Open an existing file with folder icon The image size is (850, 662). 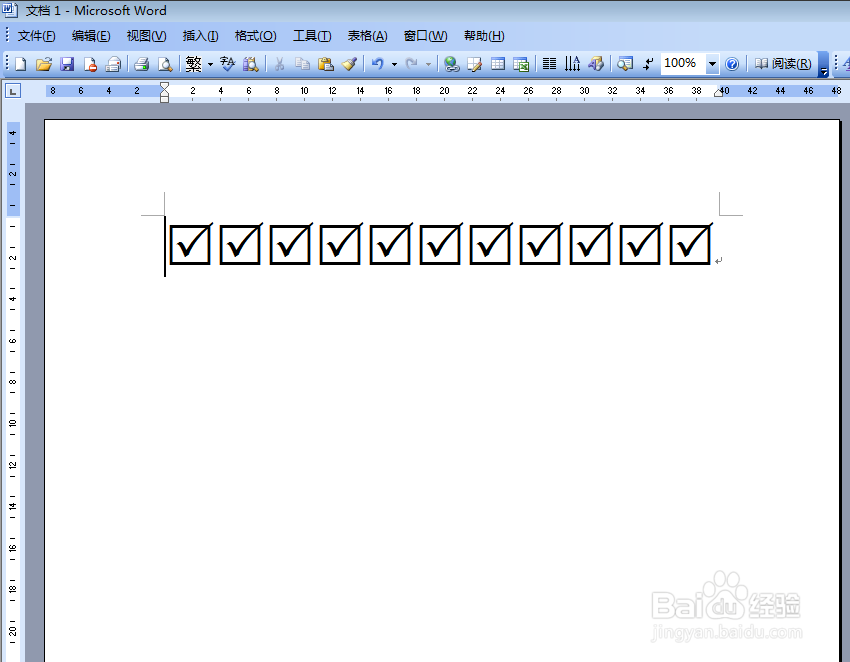coord(43,64)
